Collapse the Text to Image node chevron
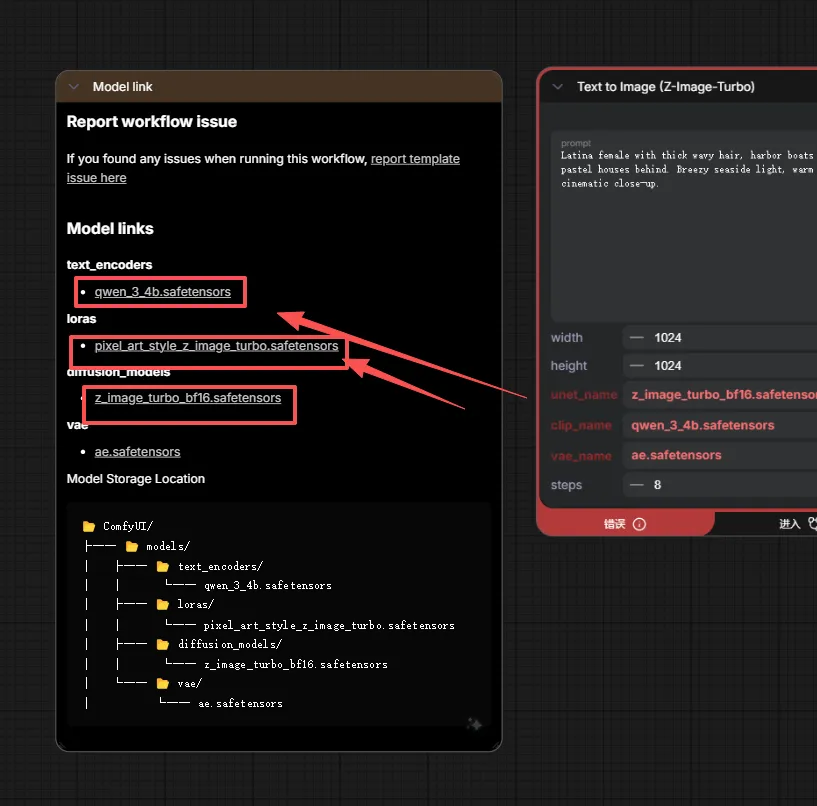 click(x=558, y=87)
